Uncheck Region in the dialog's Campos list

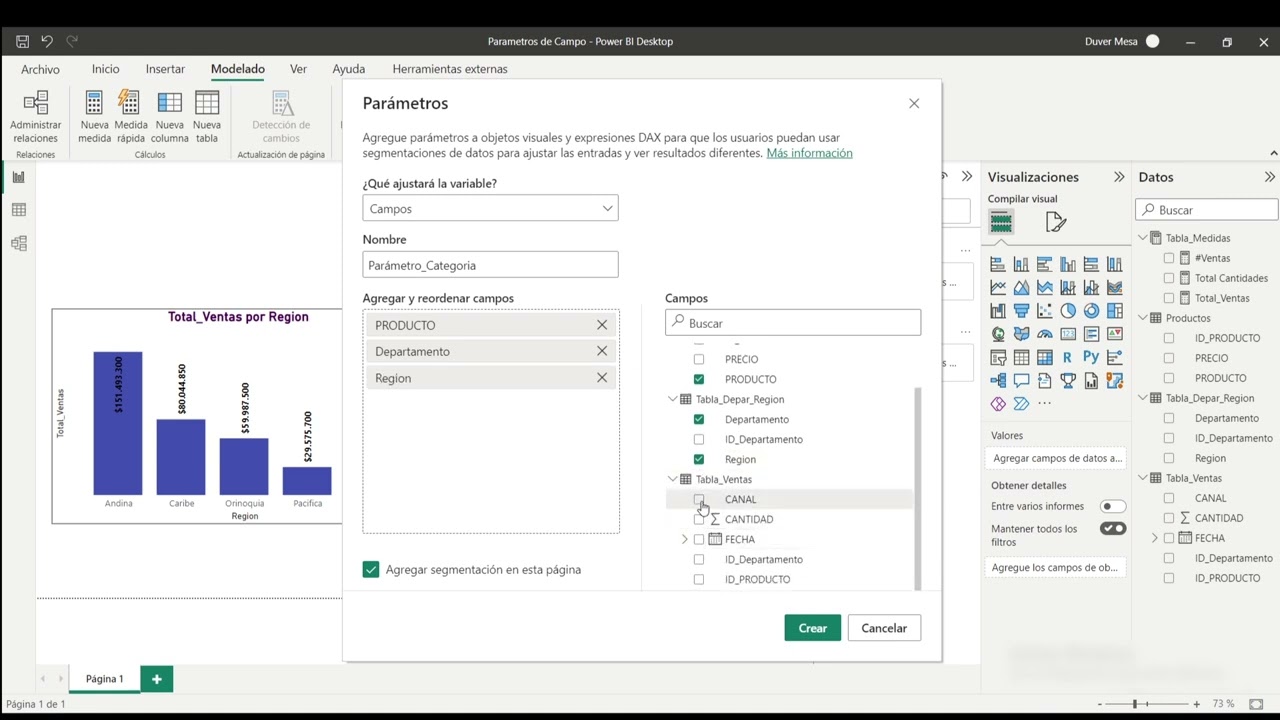tap(699, 459)
